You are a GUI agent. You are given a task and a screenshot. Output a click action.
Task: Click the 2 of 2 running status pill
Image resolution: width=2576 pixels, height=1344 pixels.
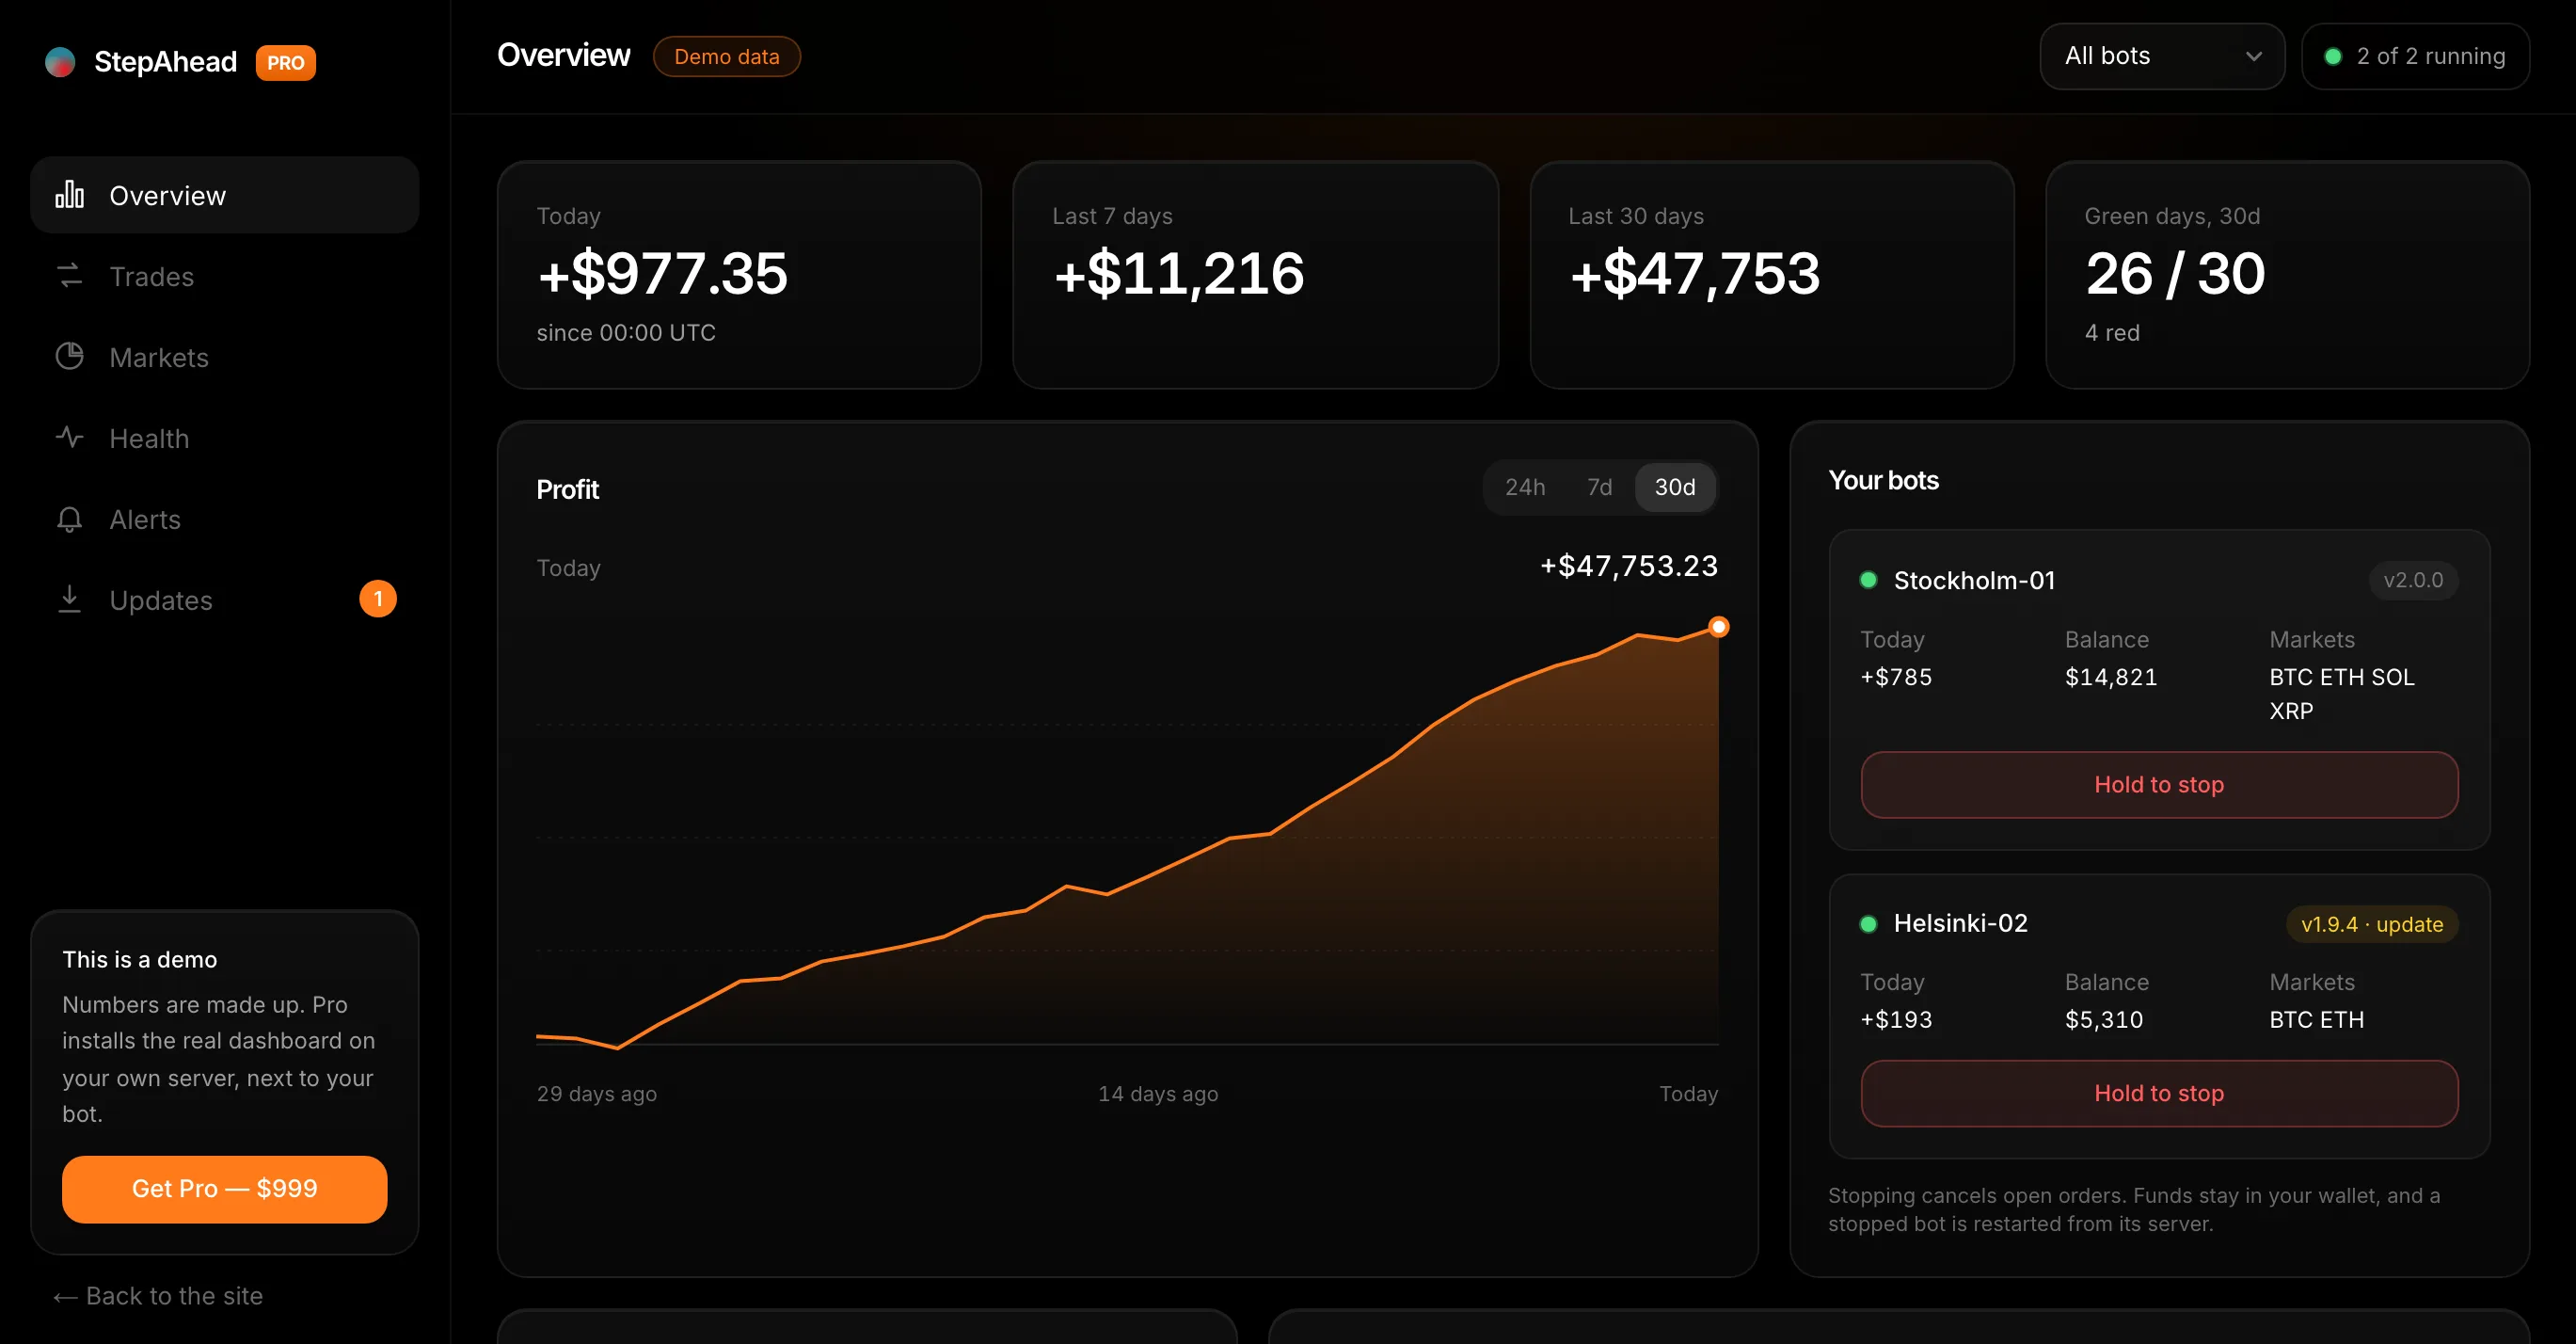click(x=2415, y=56)
